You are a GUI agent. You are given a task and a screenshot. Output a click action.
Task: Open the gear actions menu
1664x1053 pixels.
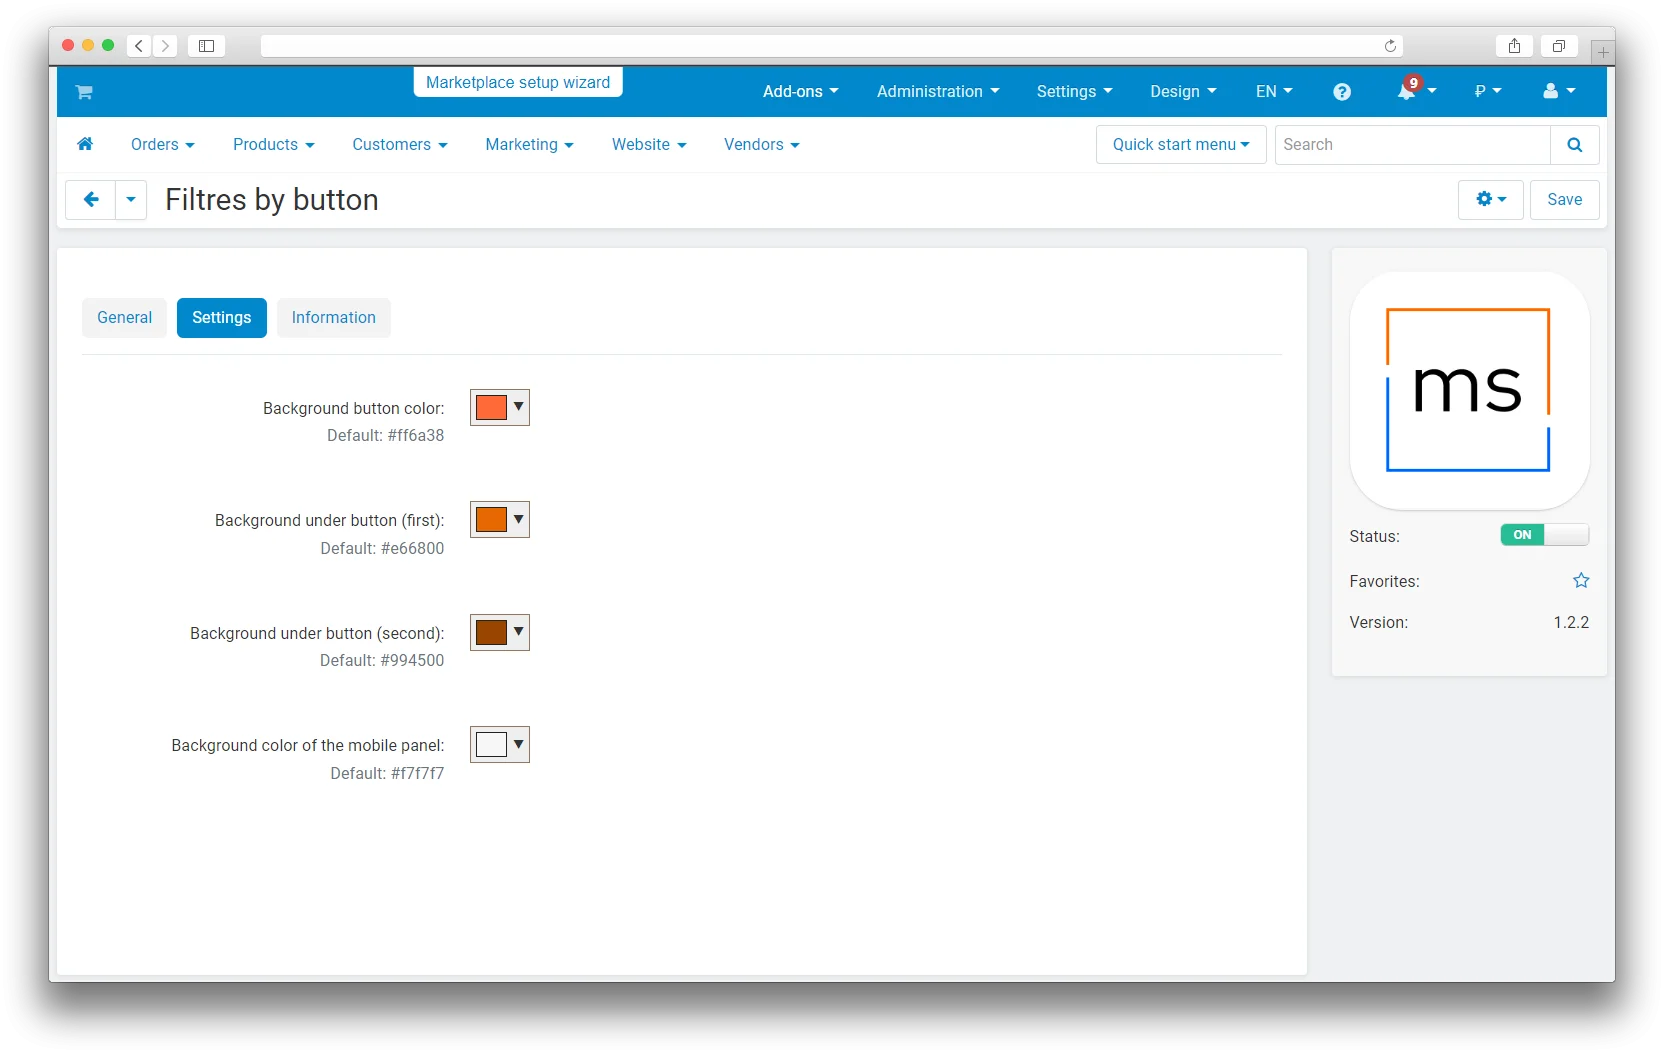coord(1490,199)
